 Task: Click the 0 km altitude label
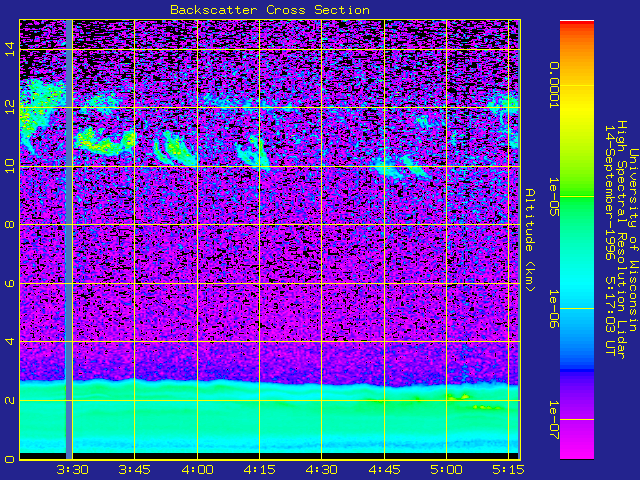(10, 459)
